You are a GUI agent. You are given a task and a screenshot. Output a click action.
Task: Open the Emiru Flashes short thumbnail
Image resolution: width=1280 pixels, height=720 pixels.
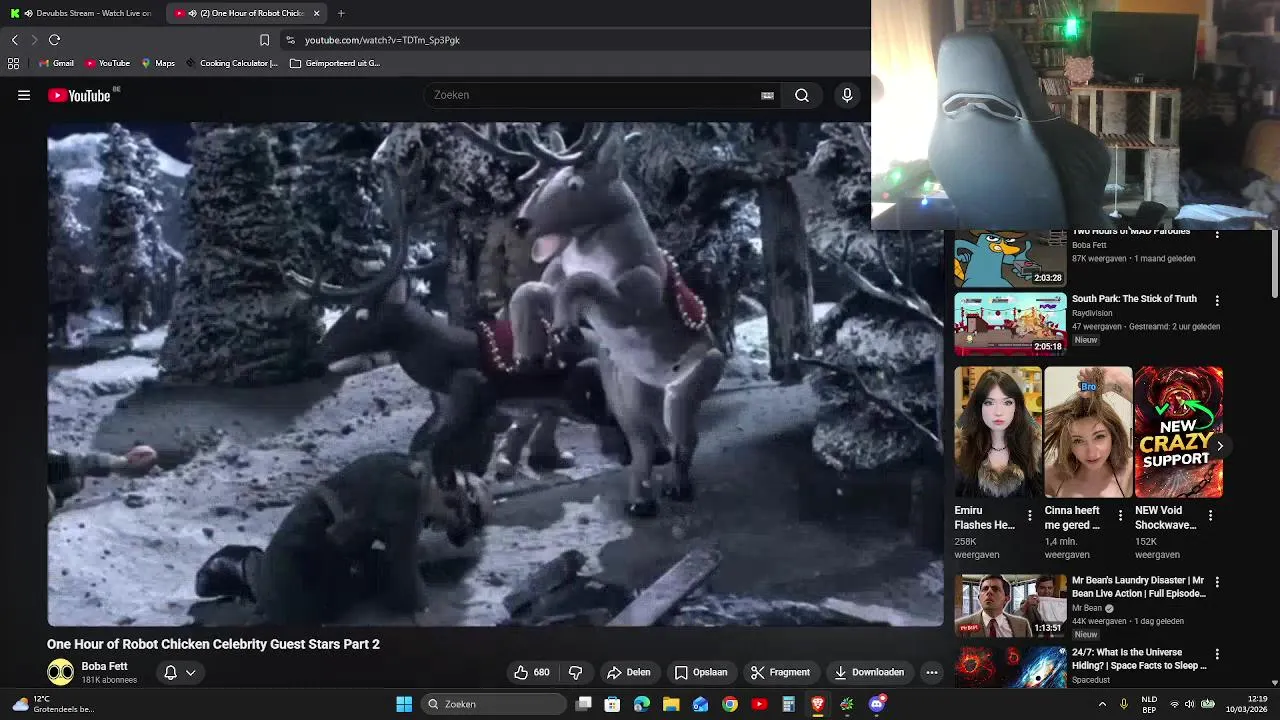998,432
